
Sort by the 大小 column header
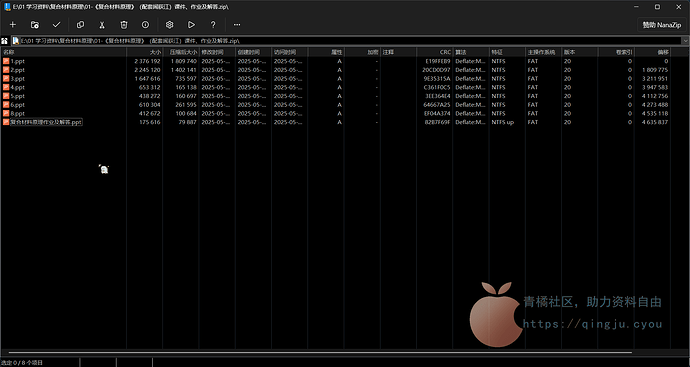tap(144, 52)
